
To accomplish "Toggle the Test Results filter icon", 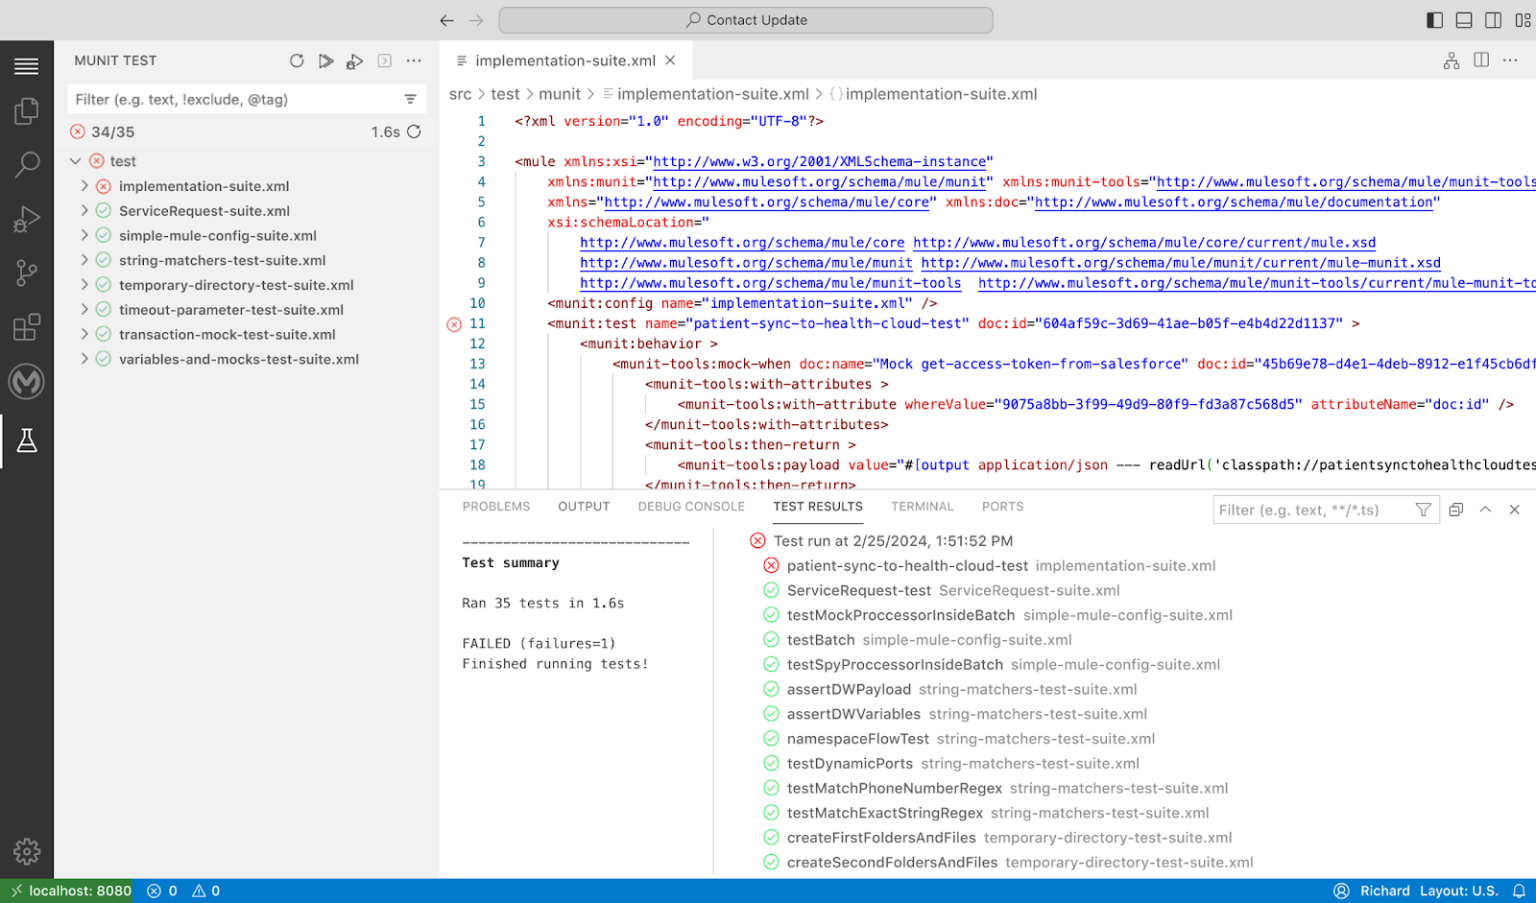I will click(x=1423, y=509).
